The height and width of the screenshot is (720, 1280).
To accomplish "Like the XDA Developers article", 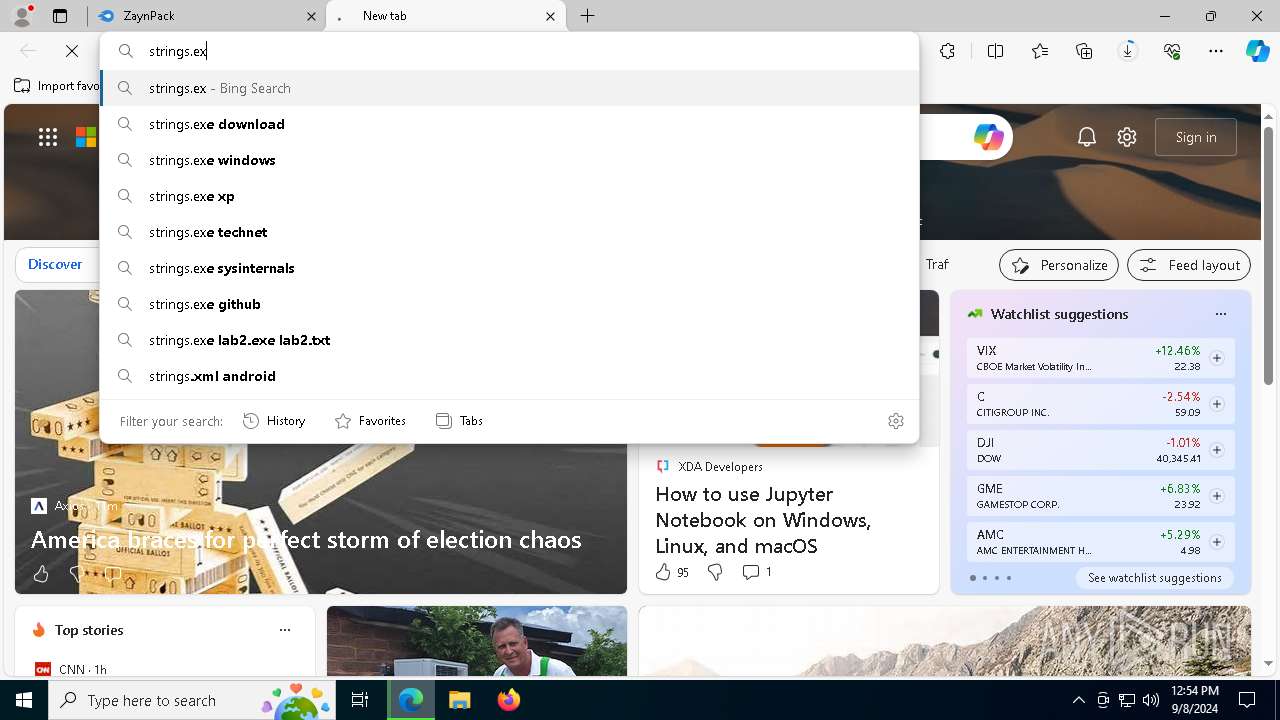I will pyautogui.click(x=662, y=572).
